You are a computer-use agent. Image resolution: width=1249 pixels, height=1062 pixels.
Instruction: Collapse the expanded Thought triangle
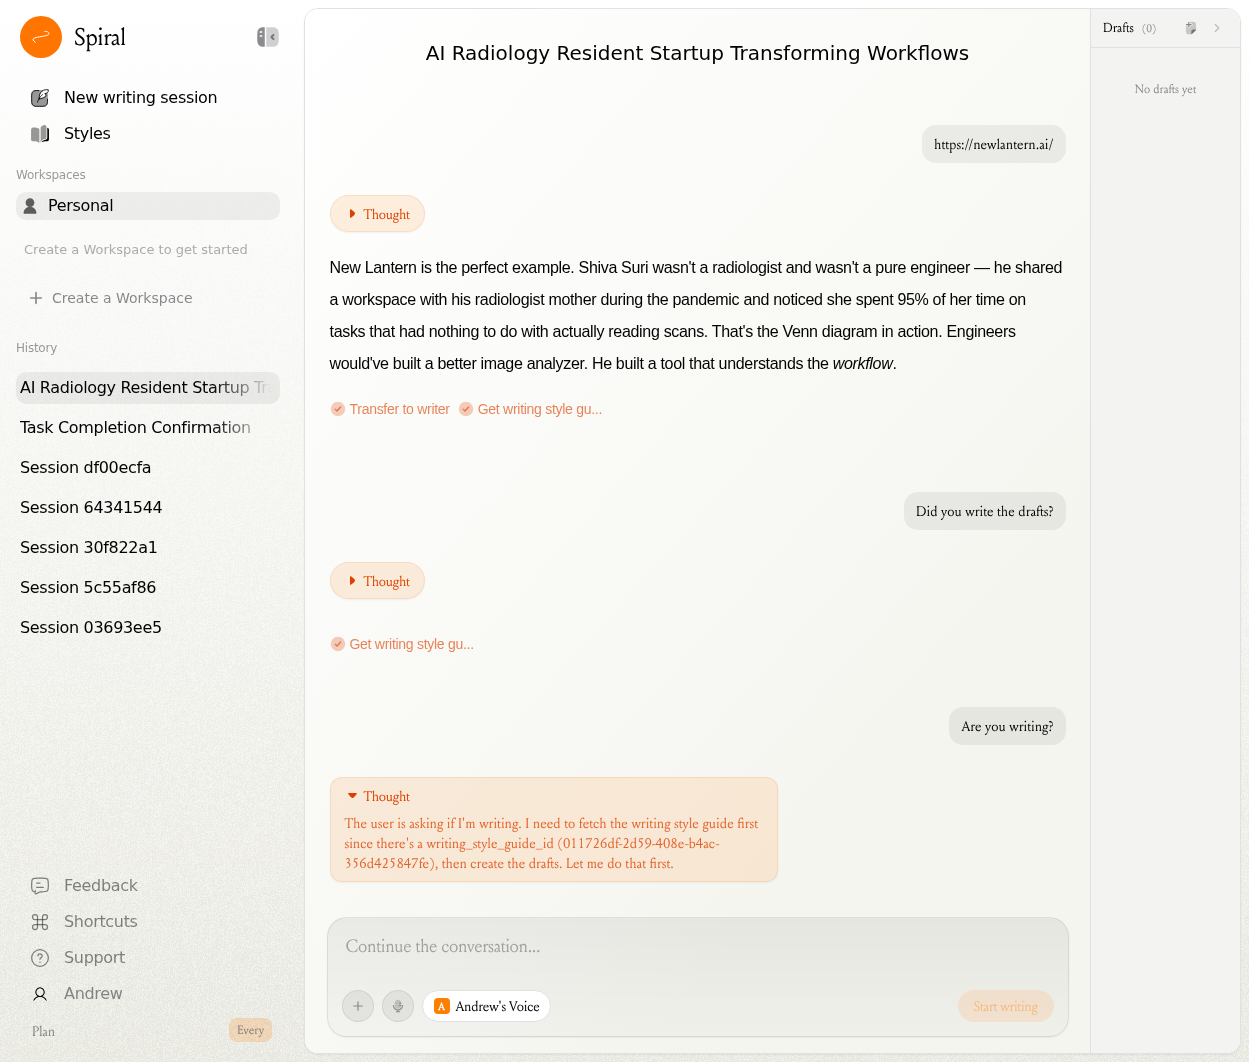pyautogui.click(x=352, y=796)
